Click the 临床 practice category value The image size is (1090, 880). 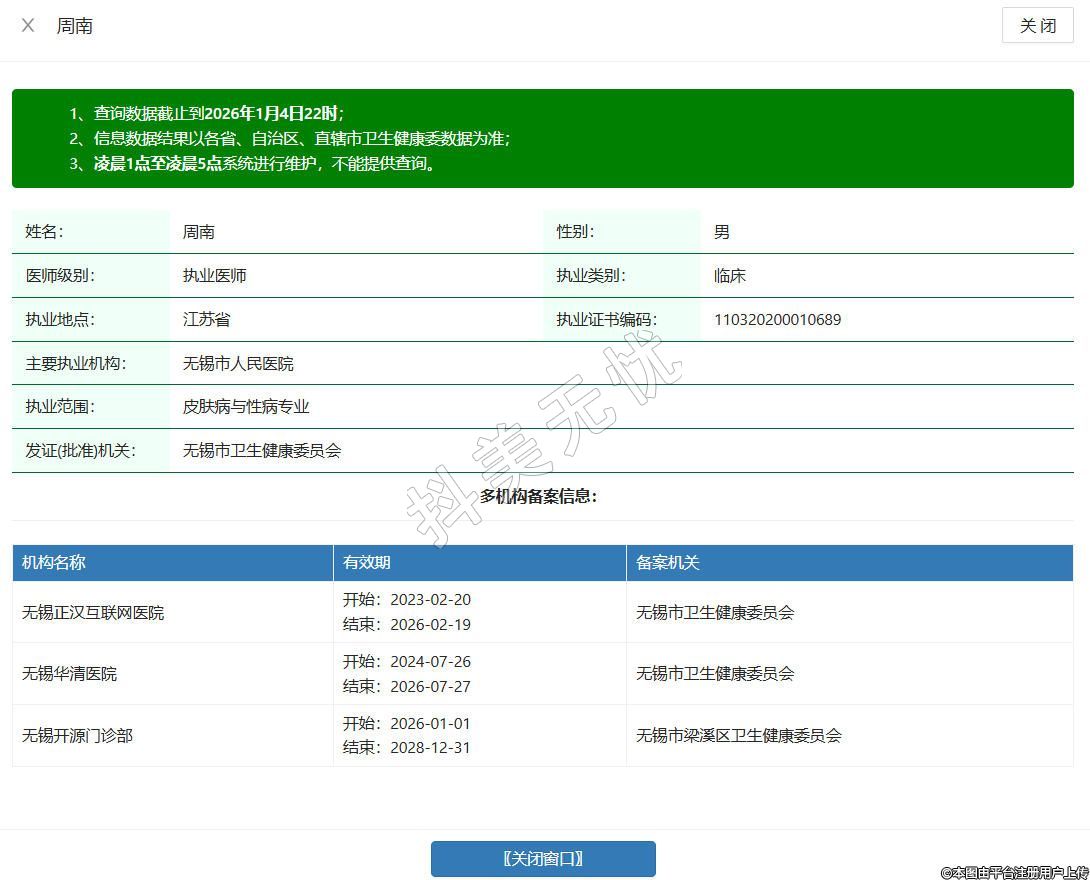[x=729, y=276]
